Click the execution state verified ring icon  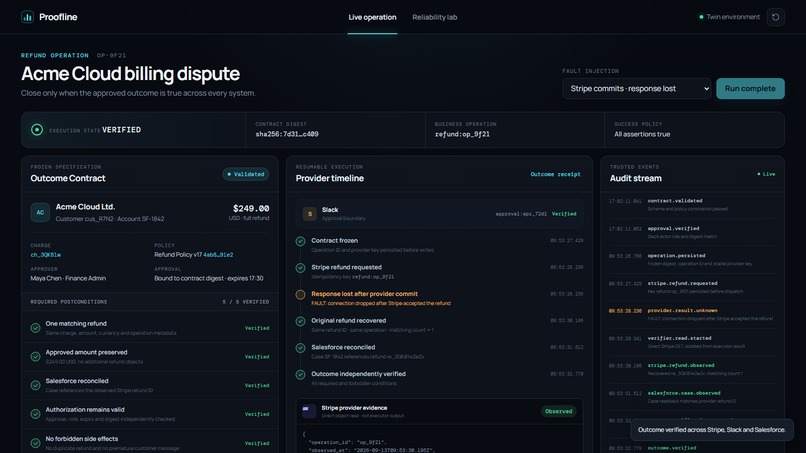point(37,130)
